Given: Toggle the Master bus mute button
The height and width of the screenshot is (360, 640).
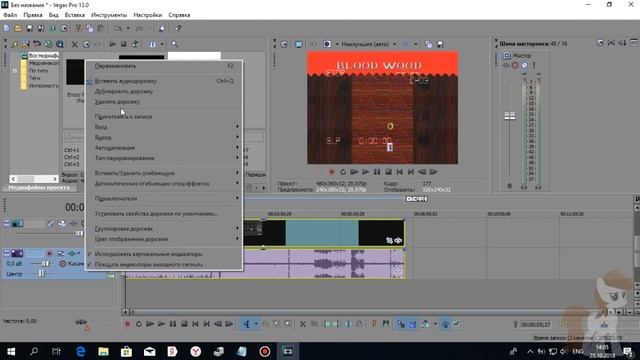Looking at the screenshot, I should [524, 65].
